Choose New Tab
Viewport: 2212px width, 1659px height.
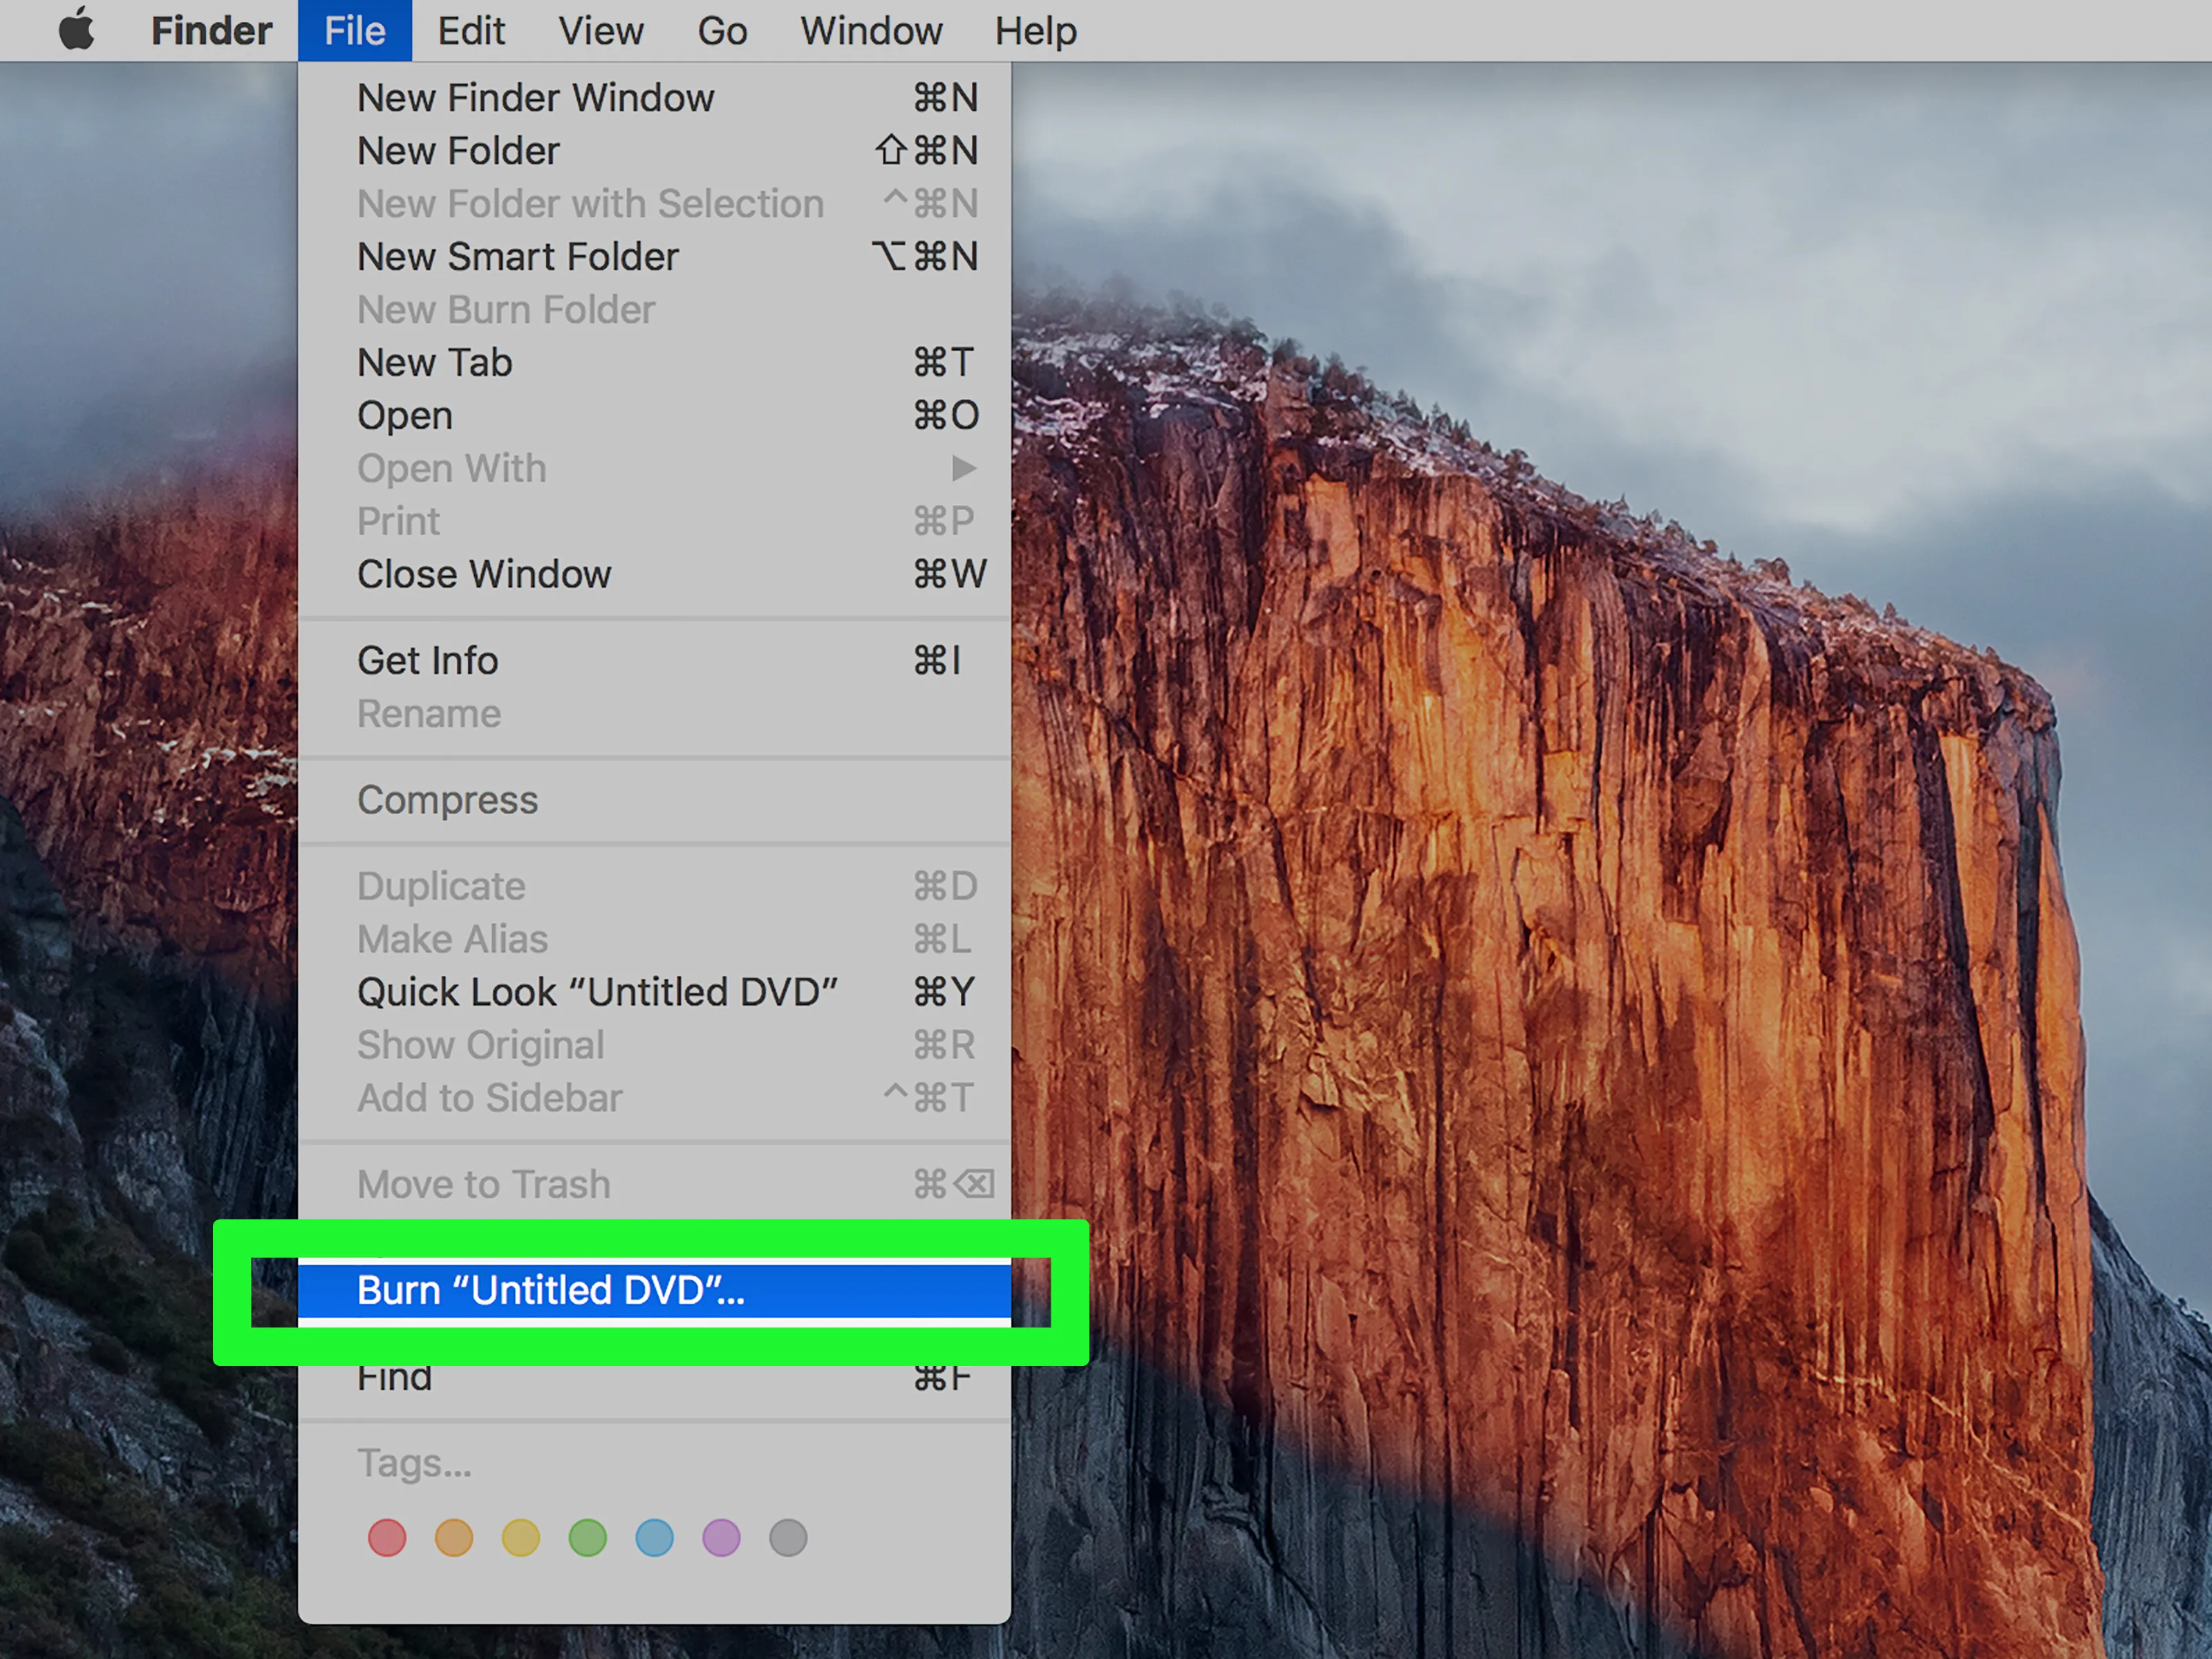tap(654, 363)
